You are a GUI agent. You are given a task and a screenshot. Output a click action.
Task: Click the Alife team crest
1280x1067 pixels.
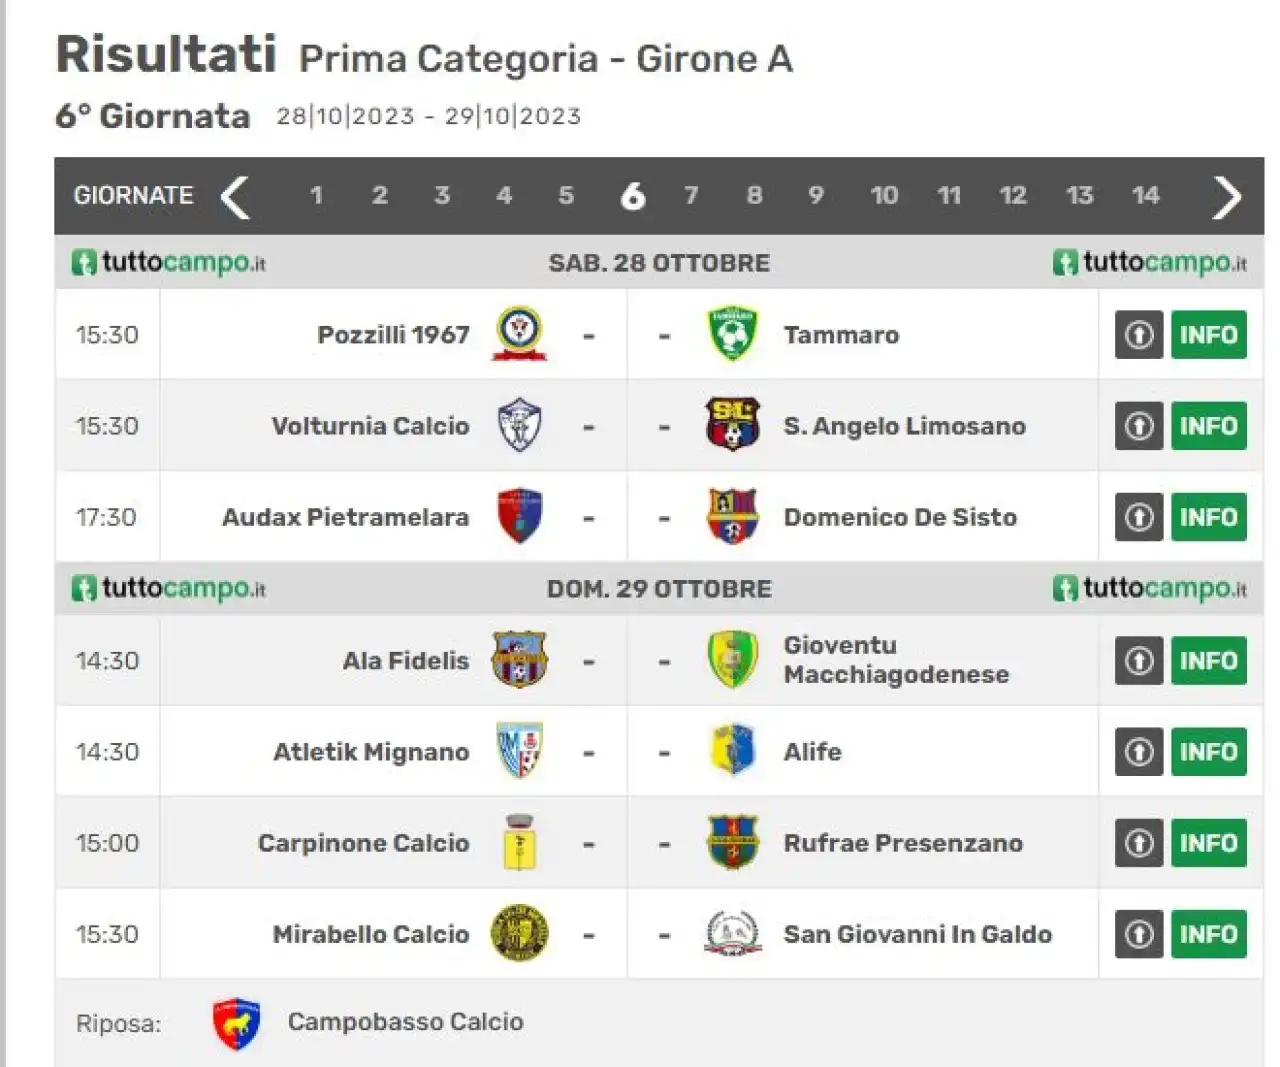tap(733, 751)
